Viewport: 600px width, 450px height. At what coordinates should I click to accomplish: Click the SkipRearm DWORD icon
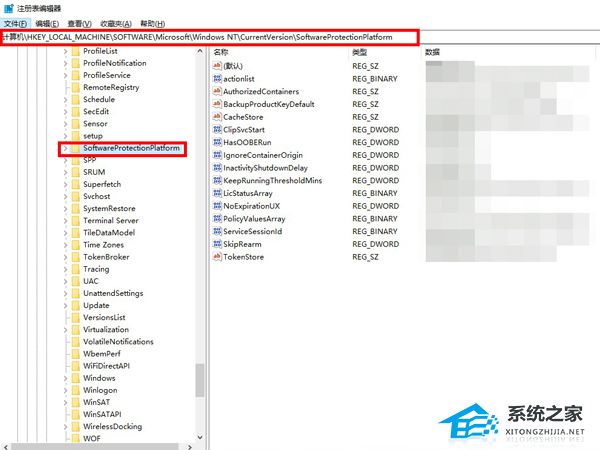(x=217, y=244)
